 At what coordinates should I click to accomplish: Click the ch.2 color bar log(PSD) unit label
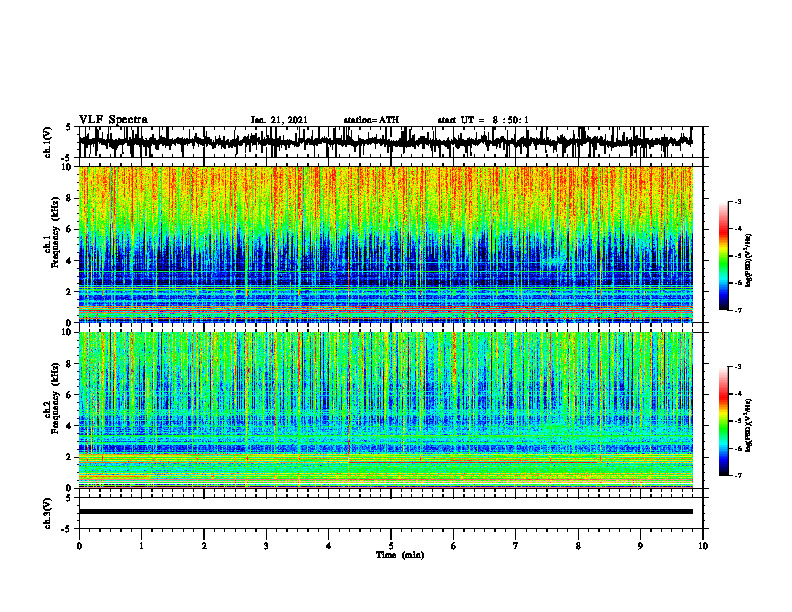(x=749, y=425)
